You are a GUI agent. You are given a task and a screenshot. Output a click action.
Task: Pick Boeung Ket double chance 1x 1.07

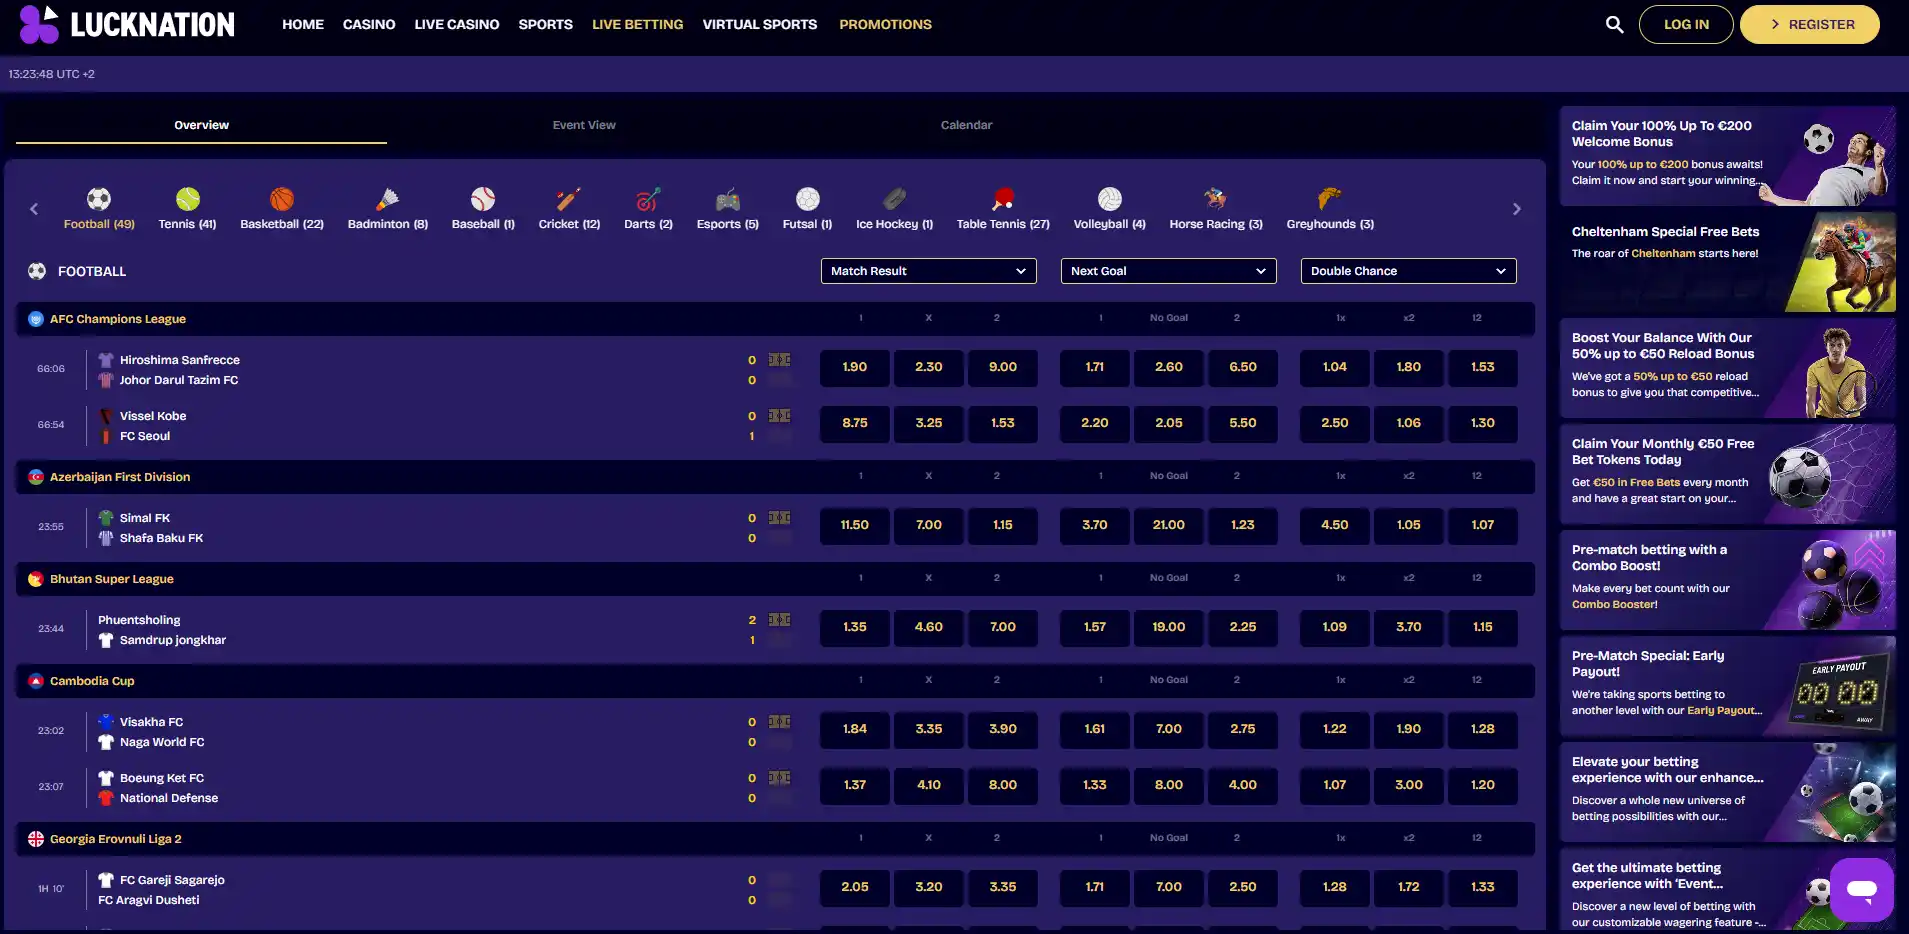pyautogui.click(x=1335, y=785)
